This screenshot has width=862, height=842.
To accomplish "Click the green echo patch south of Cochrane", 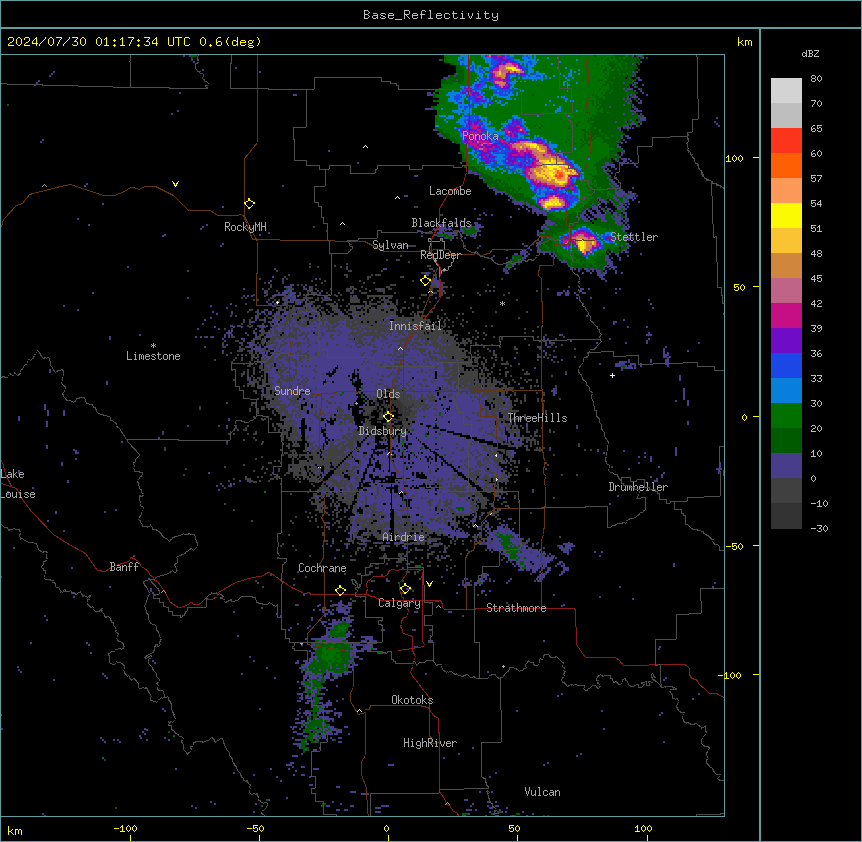I will tap(332, 655).
